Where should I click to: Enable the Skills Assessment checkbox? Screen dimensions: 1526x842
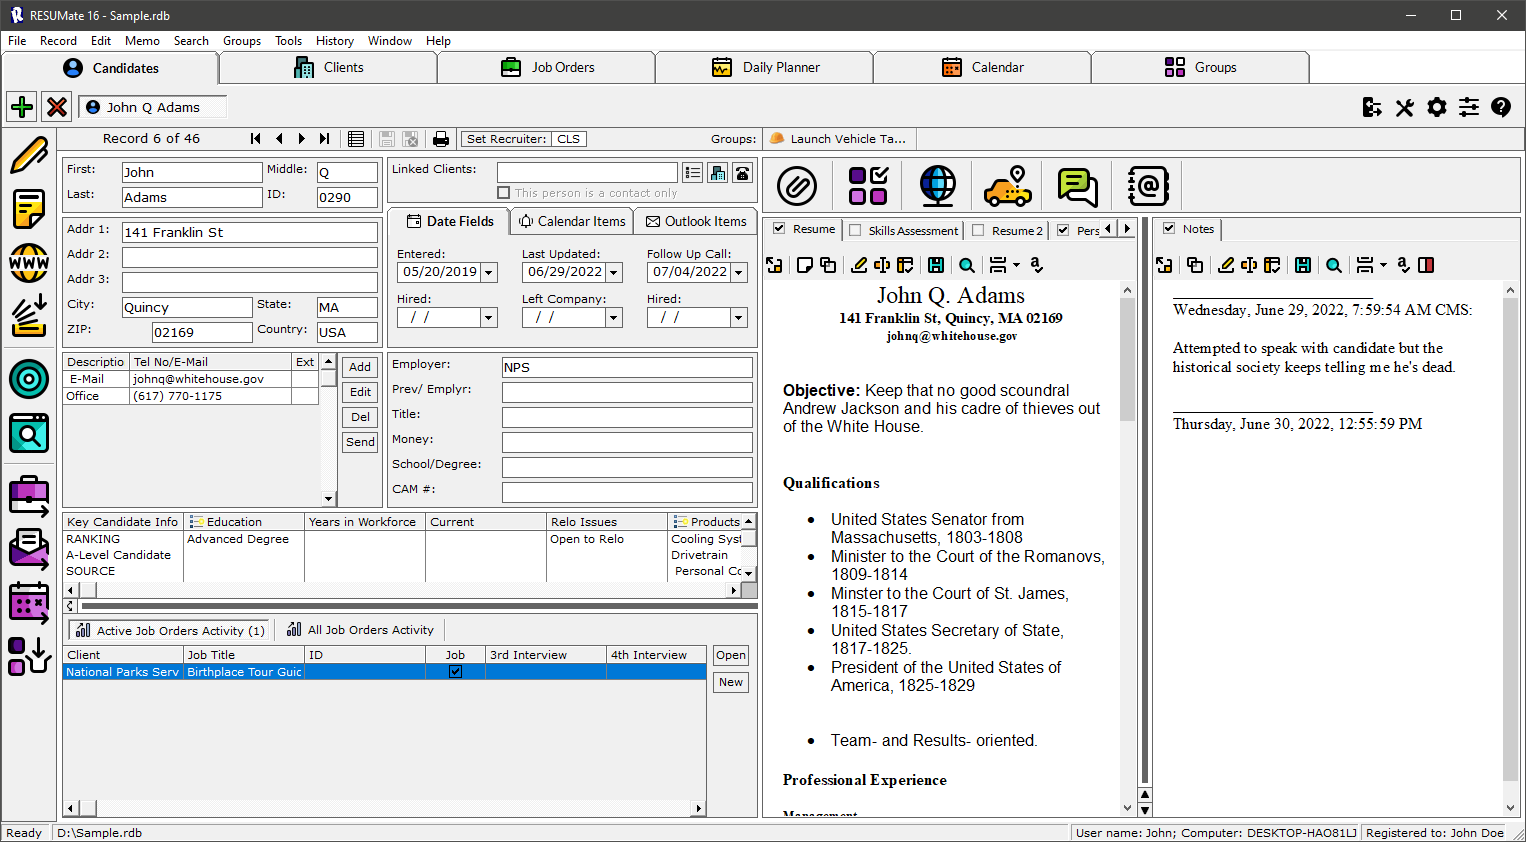click(855, 230)
